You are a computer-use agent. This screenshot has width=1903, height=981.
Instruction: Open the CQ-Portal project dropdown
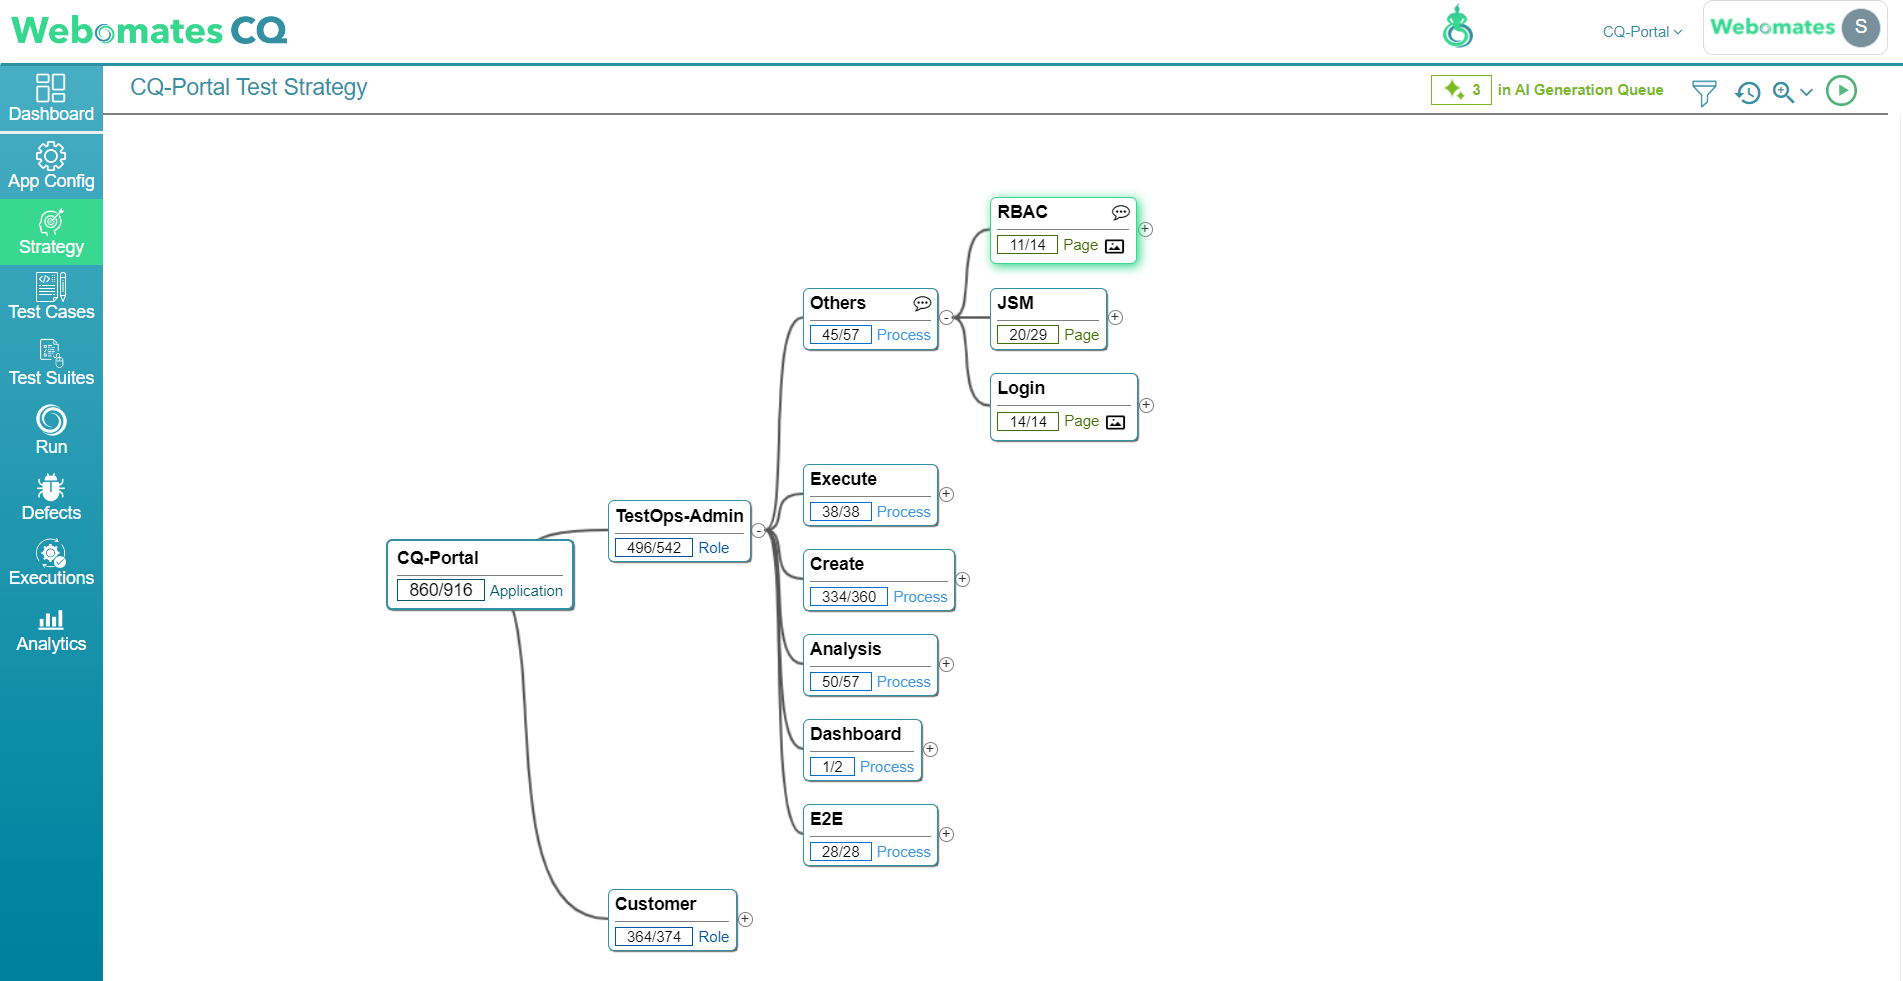pyautogui.click(x=1642, y=32)
